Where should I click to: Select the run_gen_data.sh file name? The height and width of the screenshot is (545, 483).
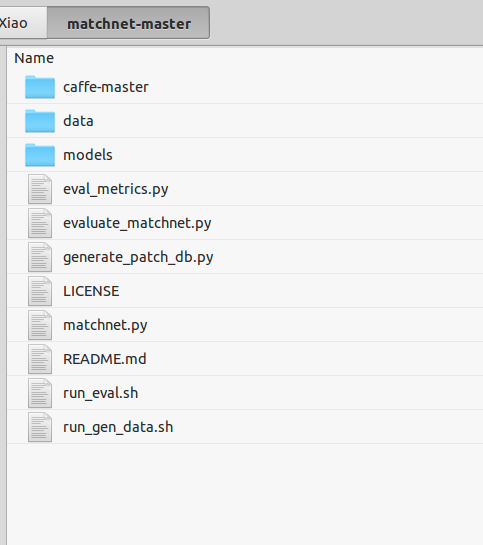(x=118, y=428)
